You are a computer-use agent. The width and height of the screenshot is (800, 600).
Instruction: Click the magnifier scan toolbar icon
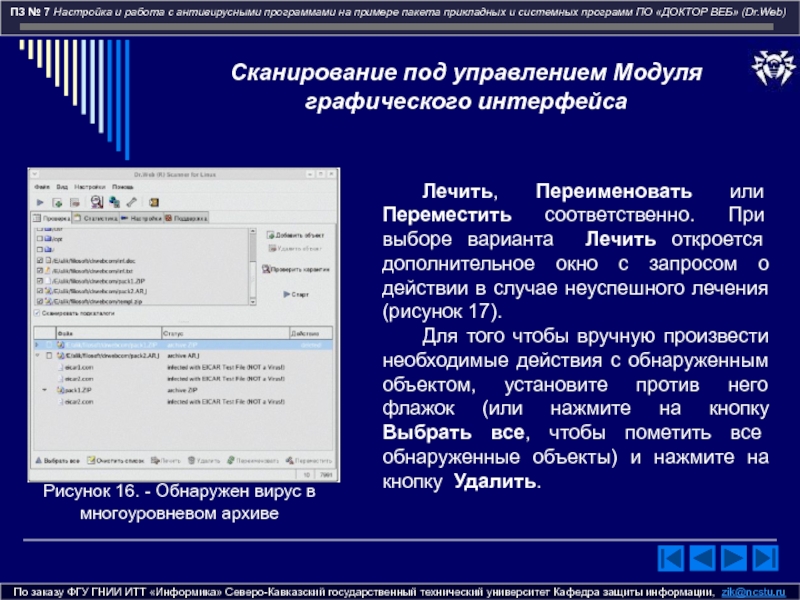pos(96,202)
